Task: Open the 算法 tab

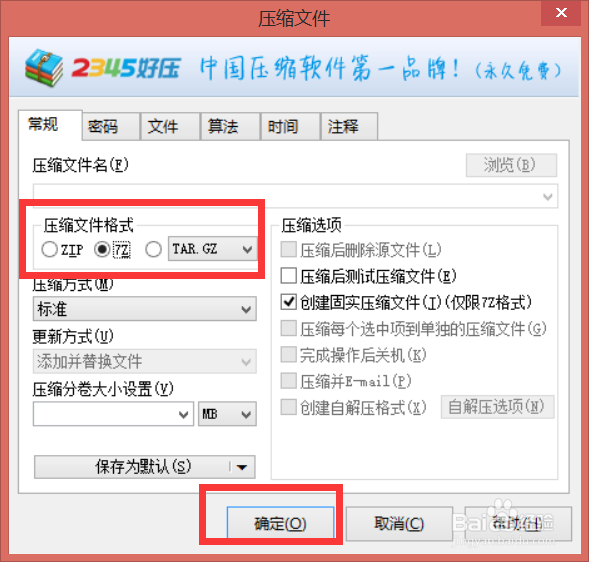Action: [x=230, y=126]
